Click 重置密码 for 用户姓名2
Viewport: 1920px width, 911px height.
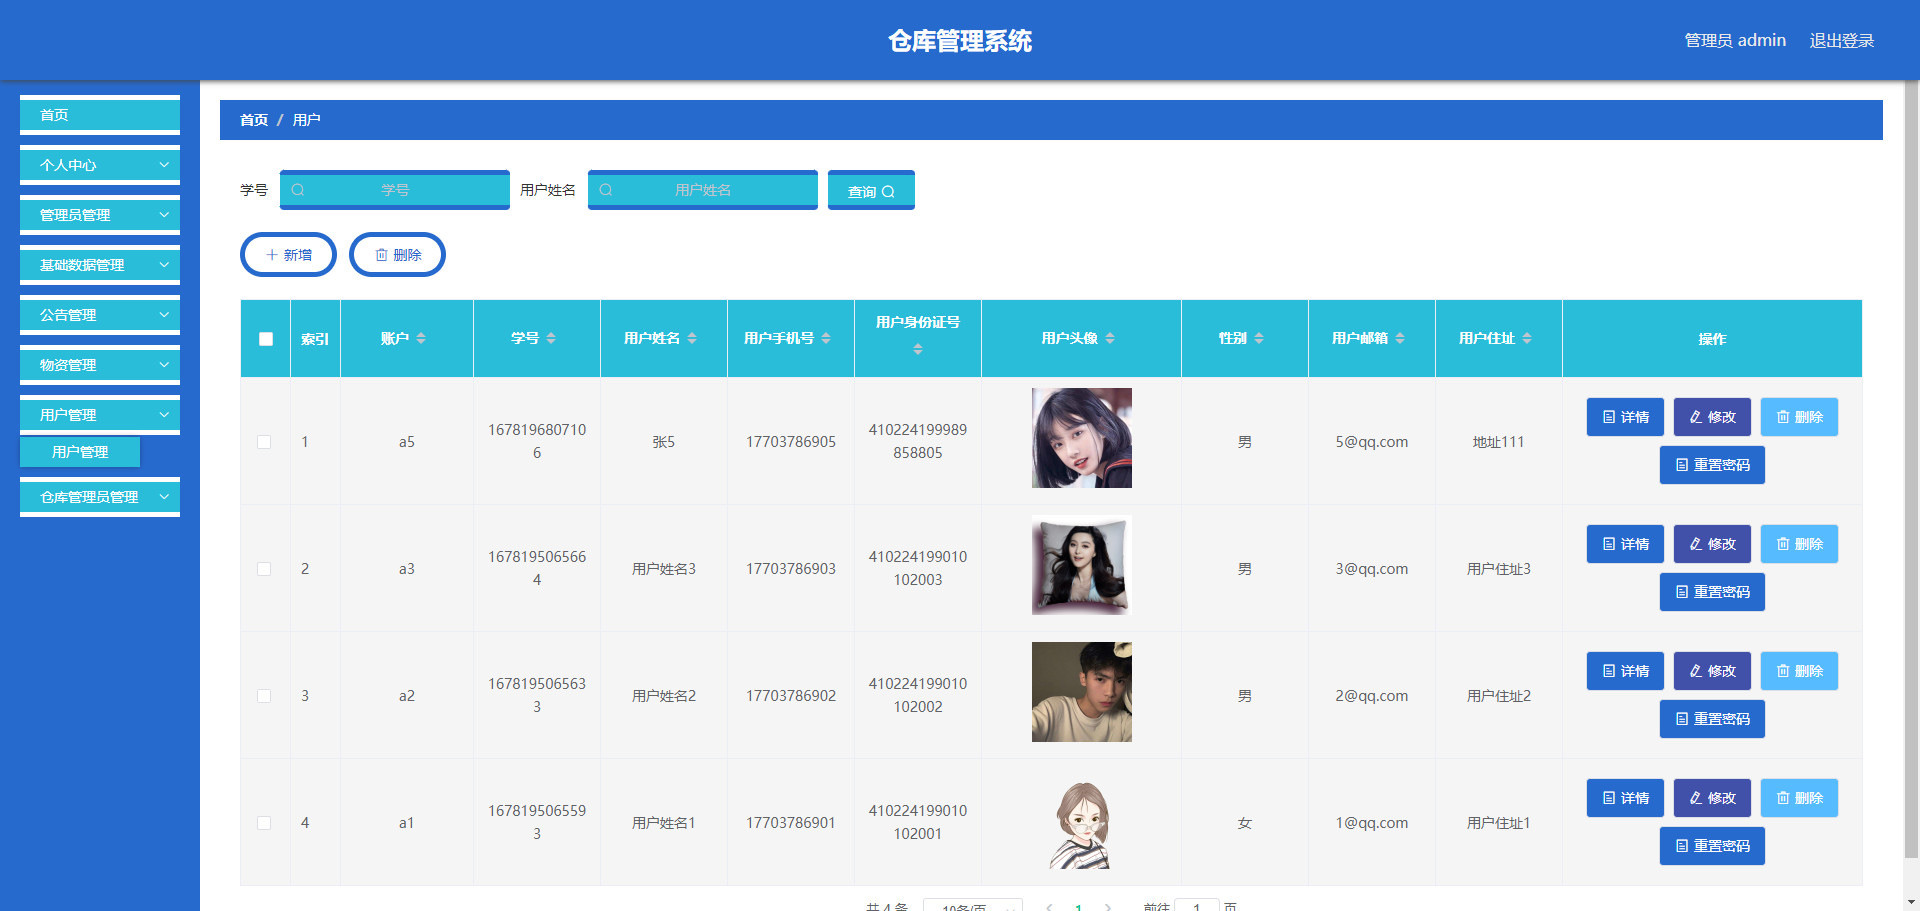[x=1712, y=719]
